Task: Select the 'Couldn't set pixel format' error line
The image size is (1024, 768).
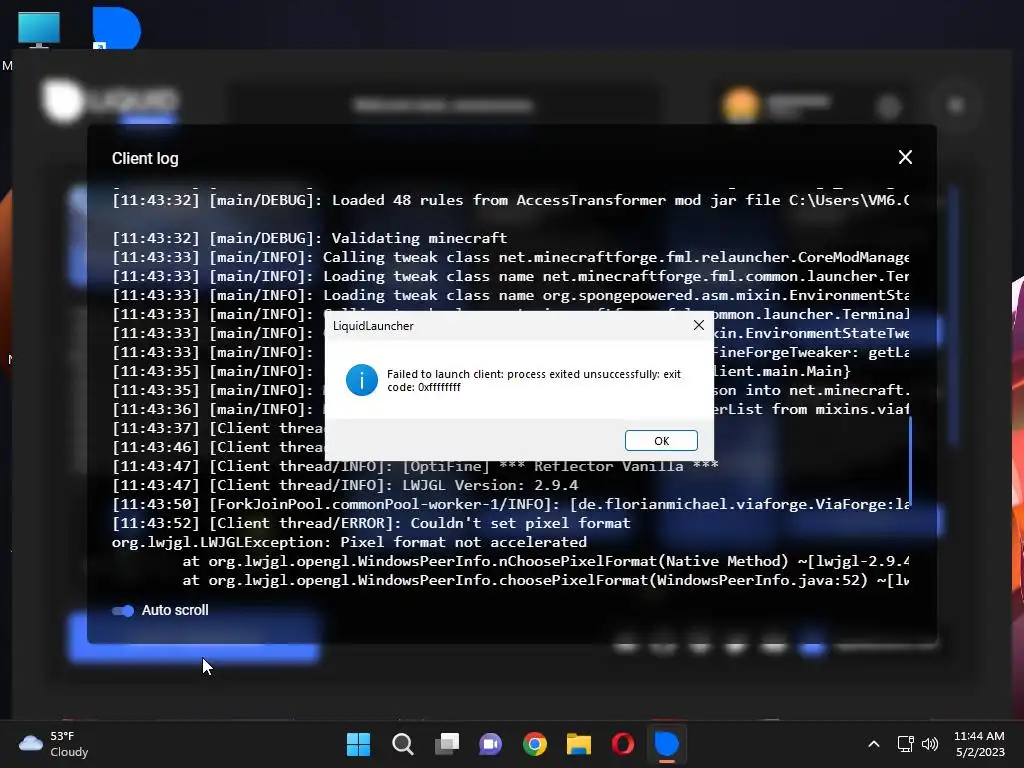Action: click(x=371, y=523)
